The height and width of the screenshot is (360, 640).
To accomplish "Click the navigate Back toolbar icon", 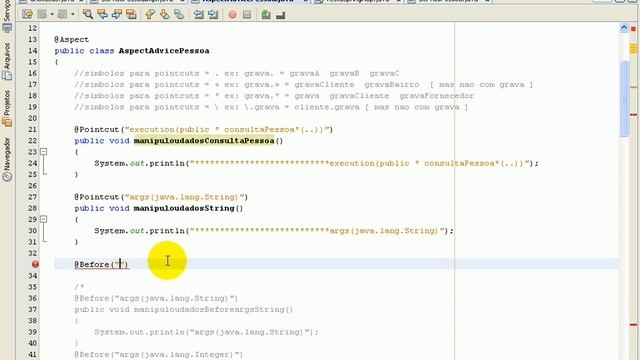I will [42, 15].
